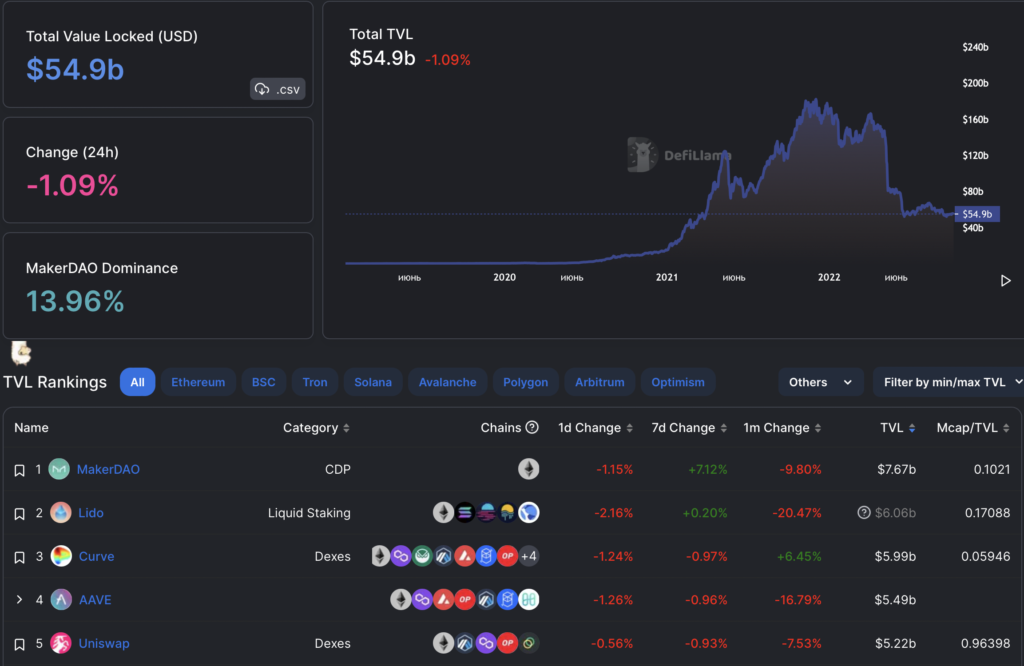Sort table by 1d Change
This screenshot has width=1024, height=666.
click(x=595, y=428)
